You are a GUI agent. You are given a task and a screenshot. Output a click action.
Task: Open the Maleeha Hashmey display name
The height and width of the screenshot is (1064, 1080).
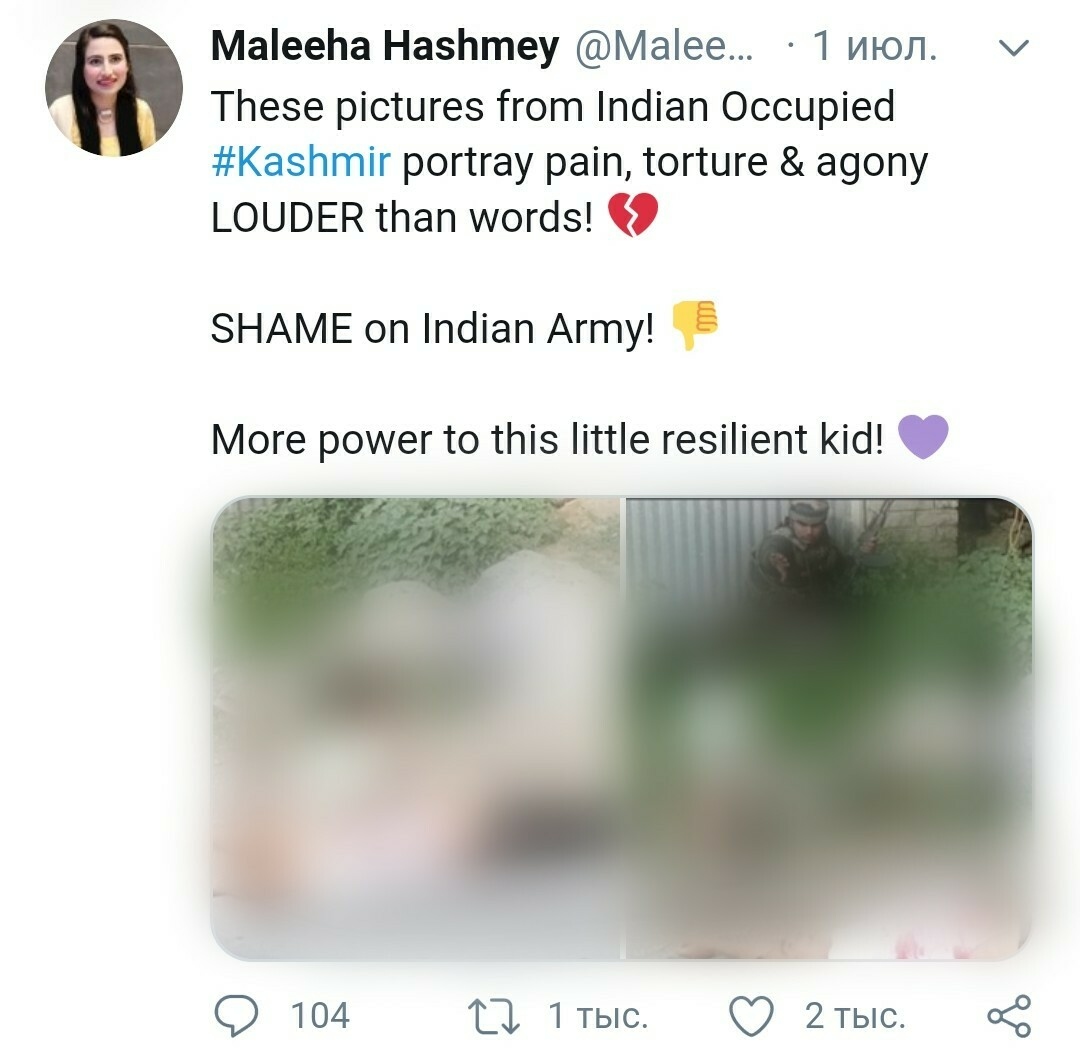385,46
